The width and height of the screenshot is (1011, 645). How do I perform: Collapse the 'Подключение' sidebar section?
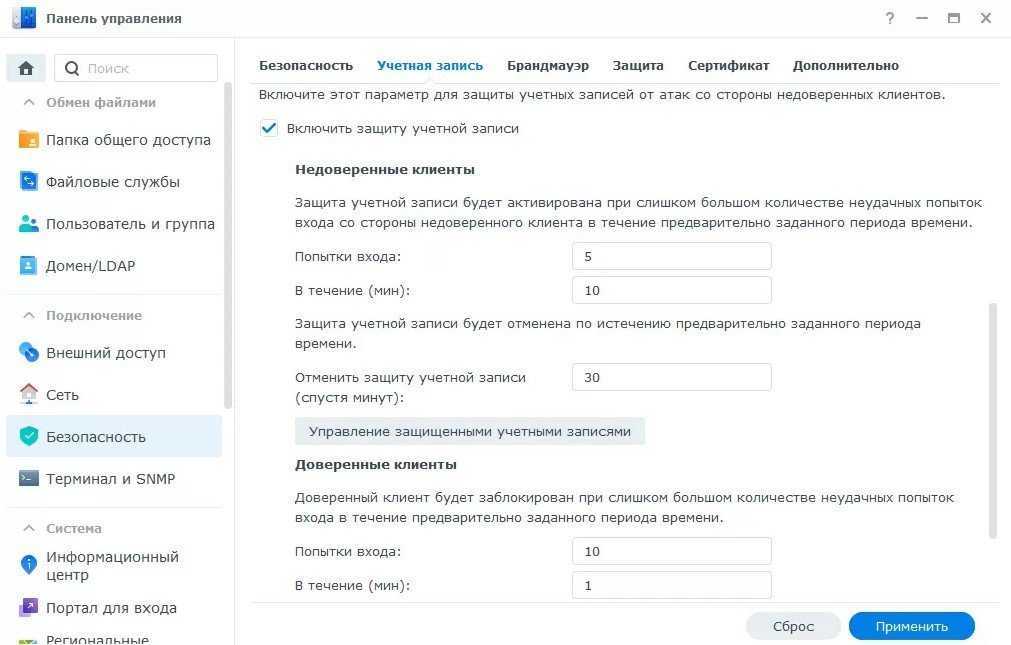coord(27,315)
